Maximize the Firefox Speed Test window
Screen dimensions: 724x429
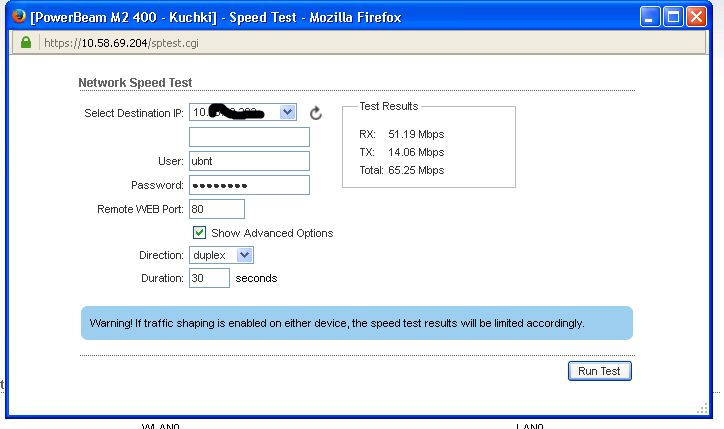(x=673, y=17)
